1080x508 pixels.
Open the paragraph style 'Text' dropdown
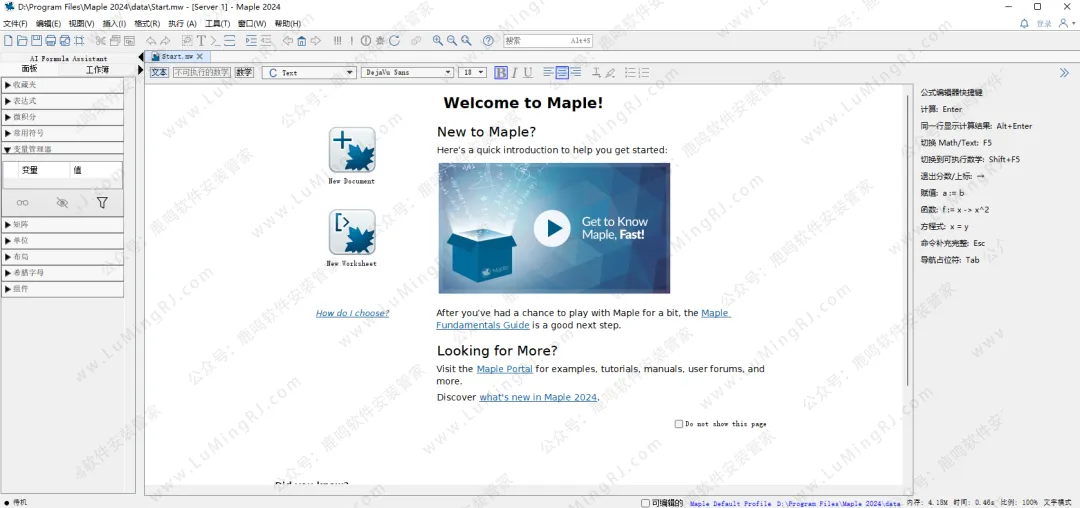309,72
